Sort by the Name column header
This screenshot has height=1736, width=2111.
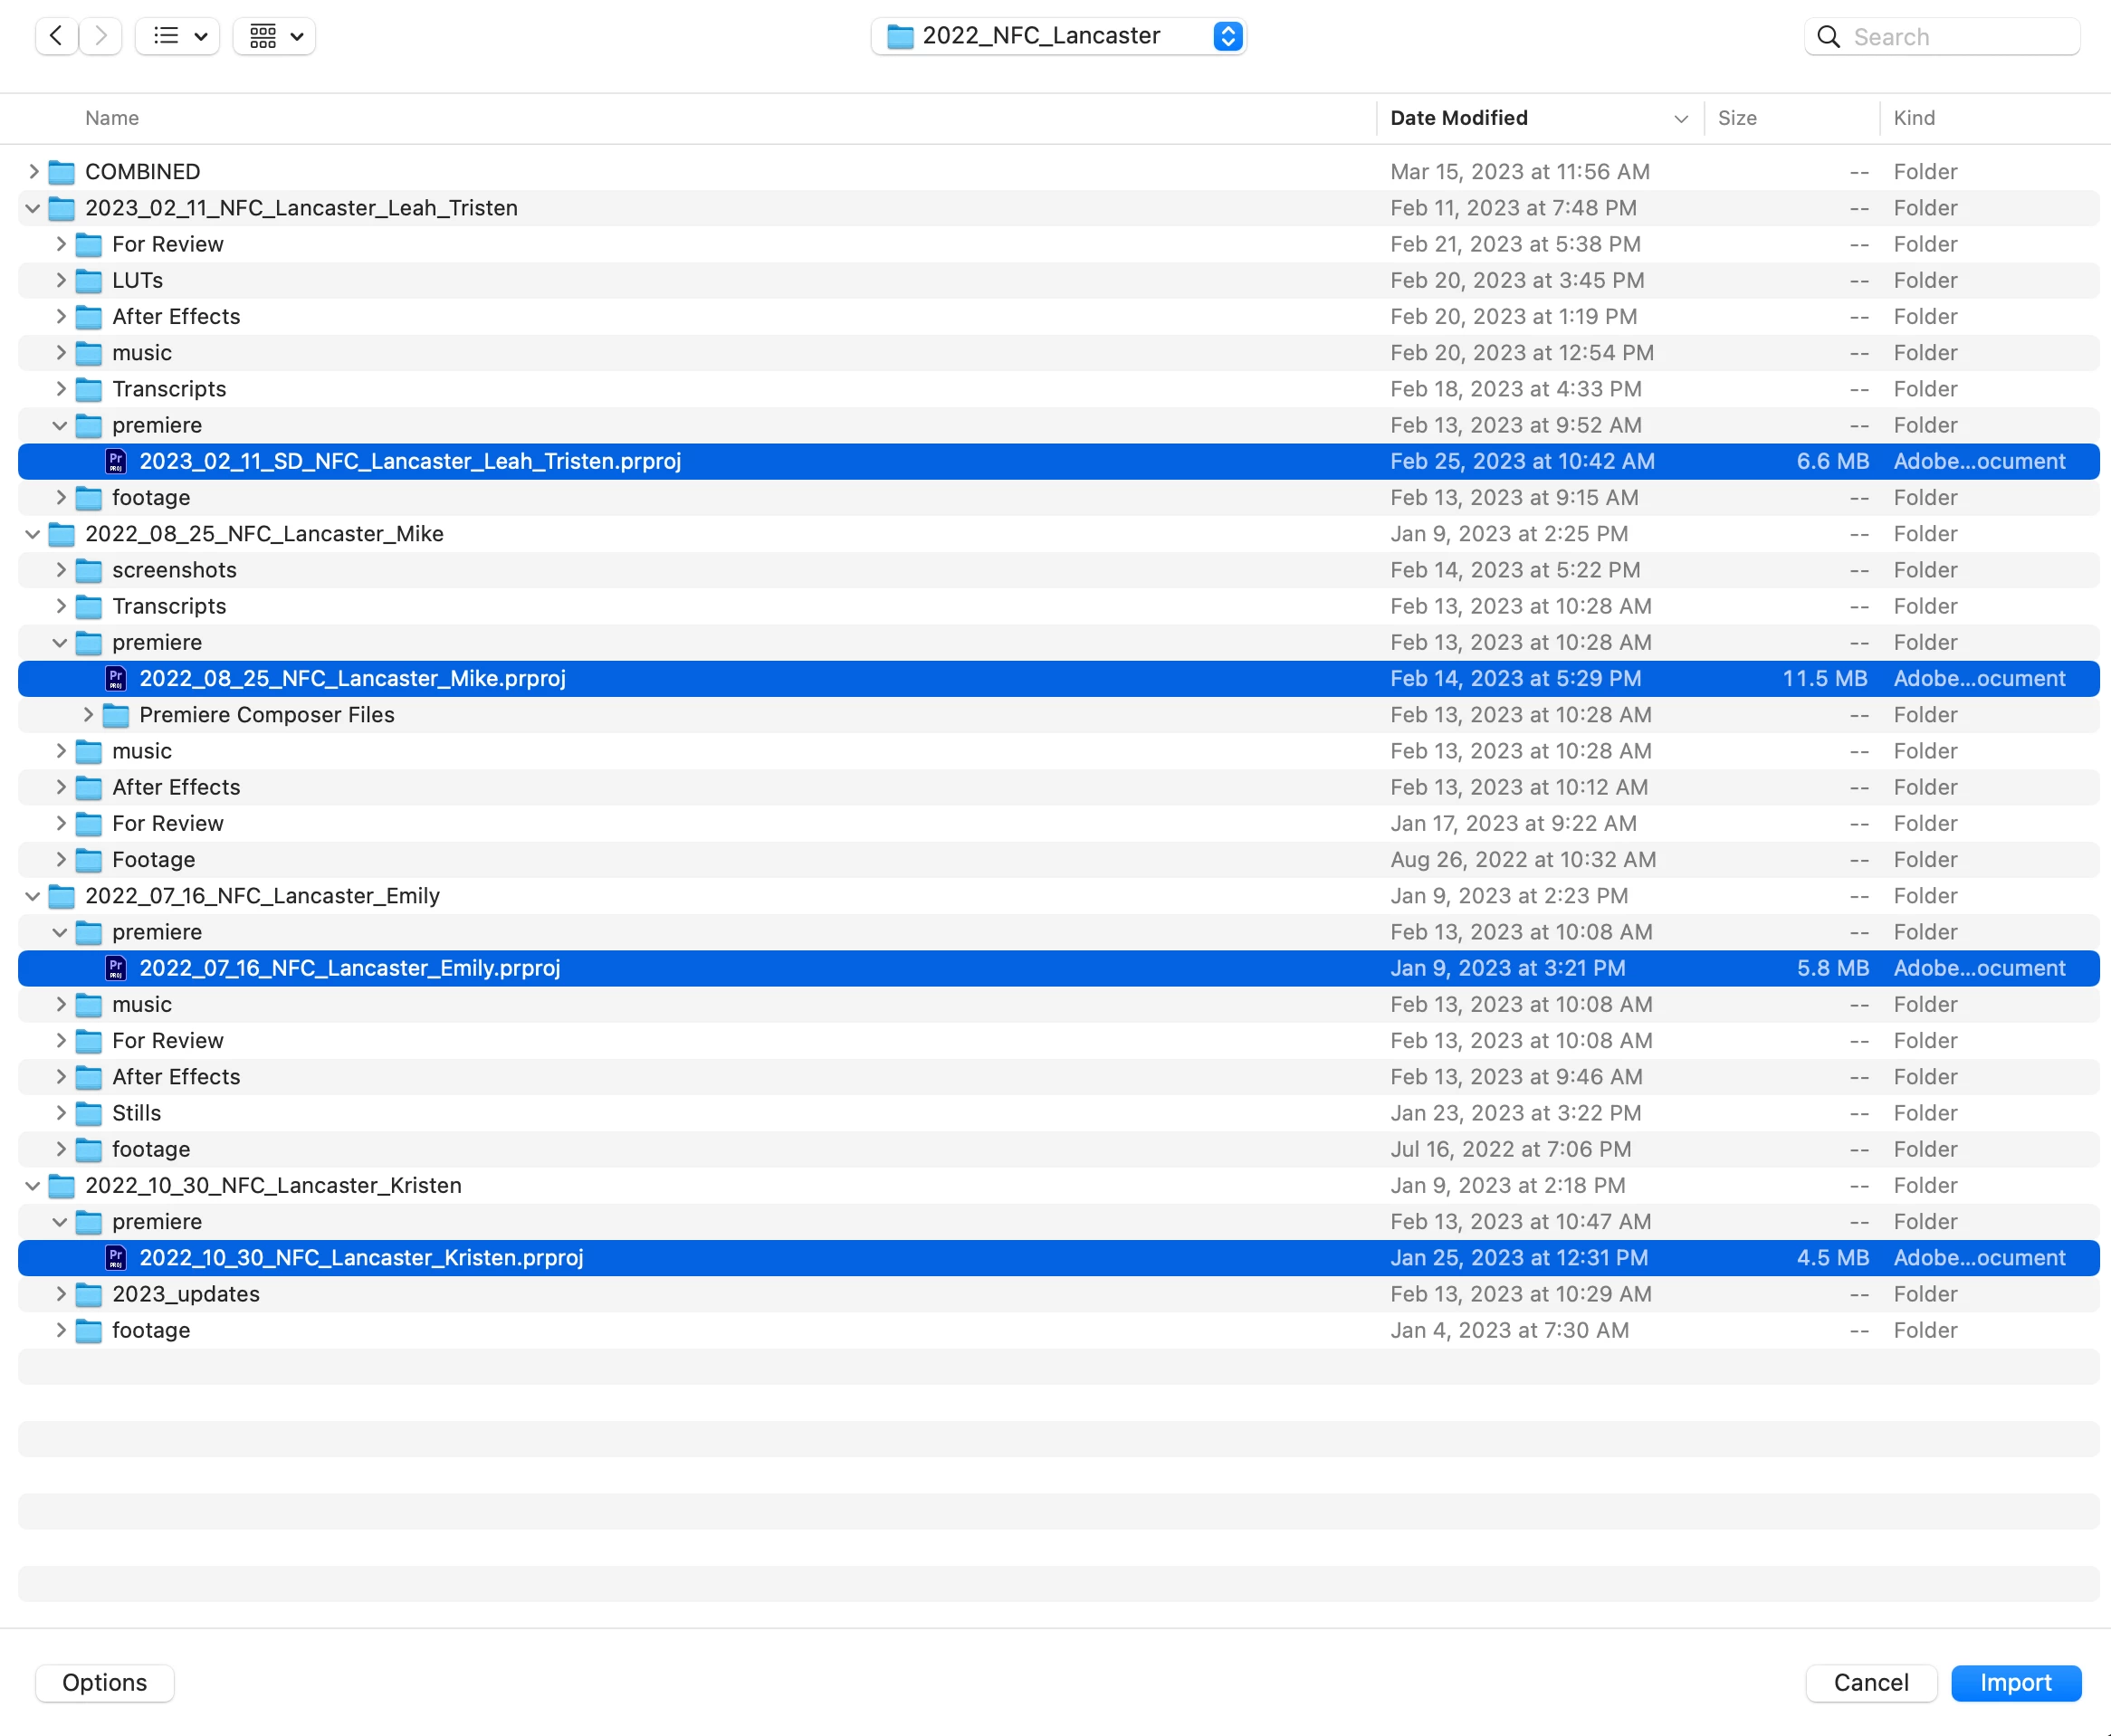[x=112, y=118]
